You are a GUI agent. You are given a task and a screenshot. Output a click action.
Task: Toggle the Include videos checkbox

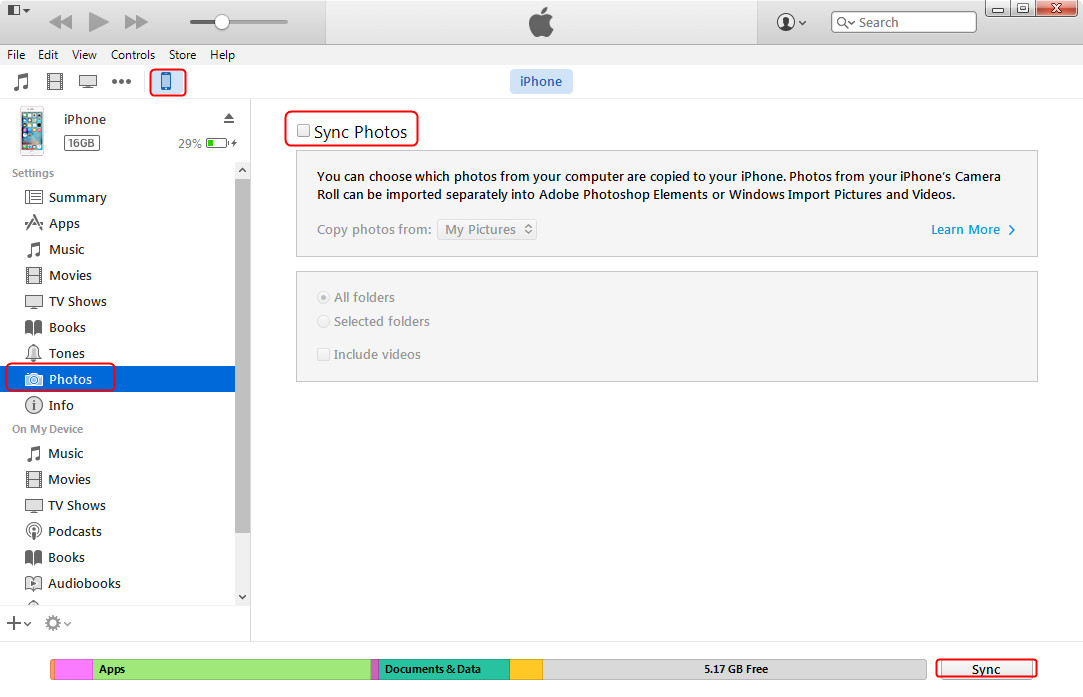323,354
